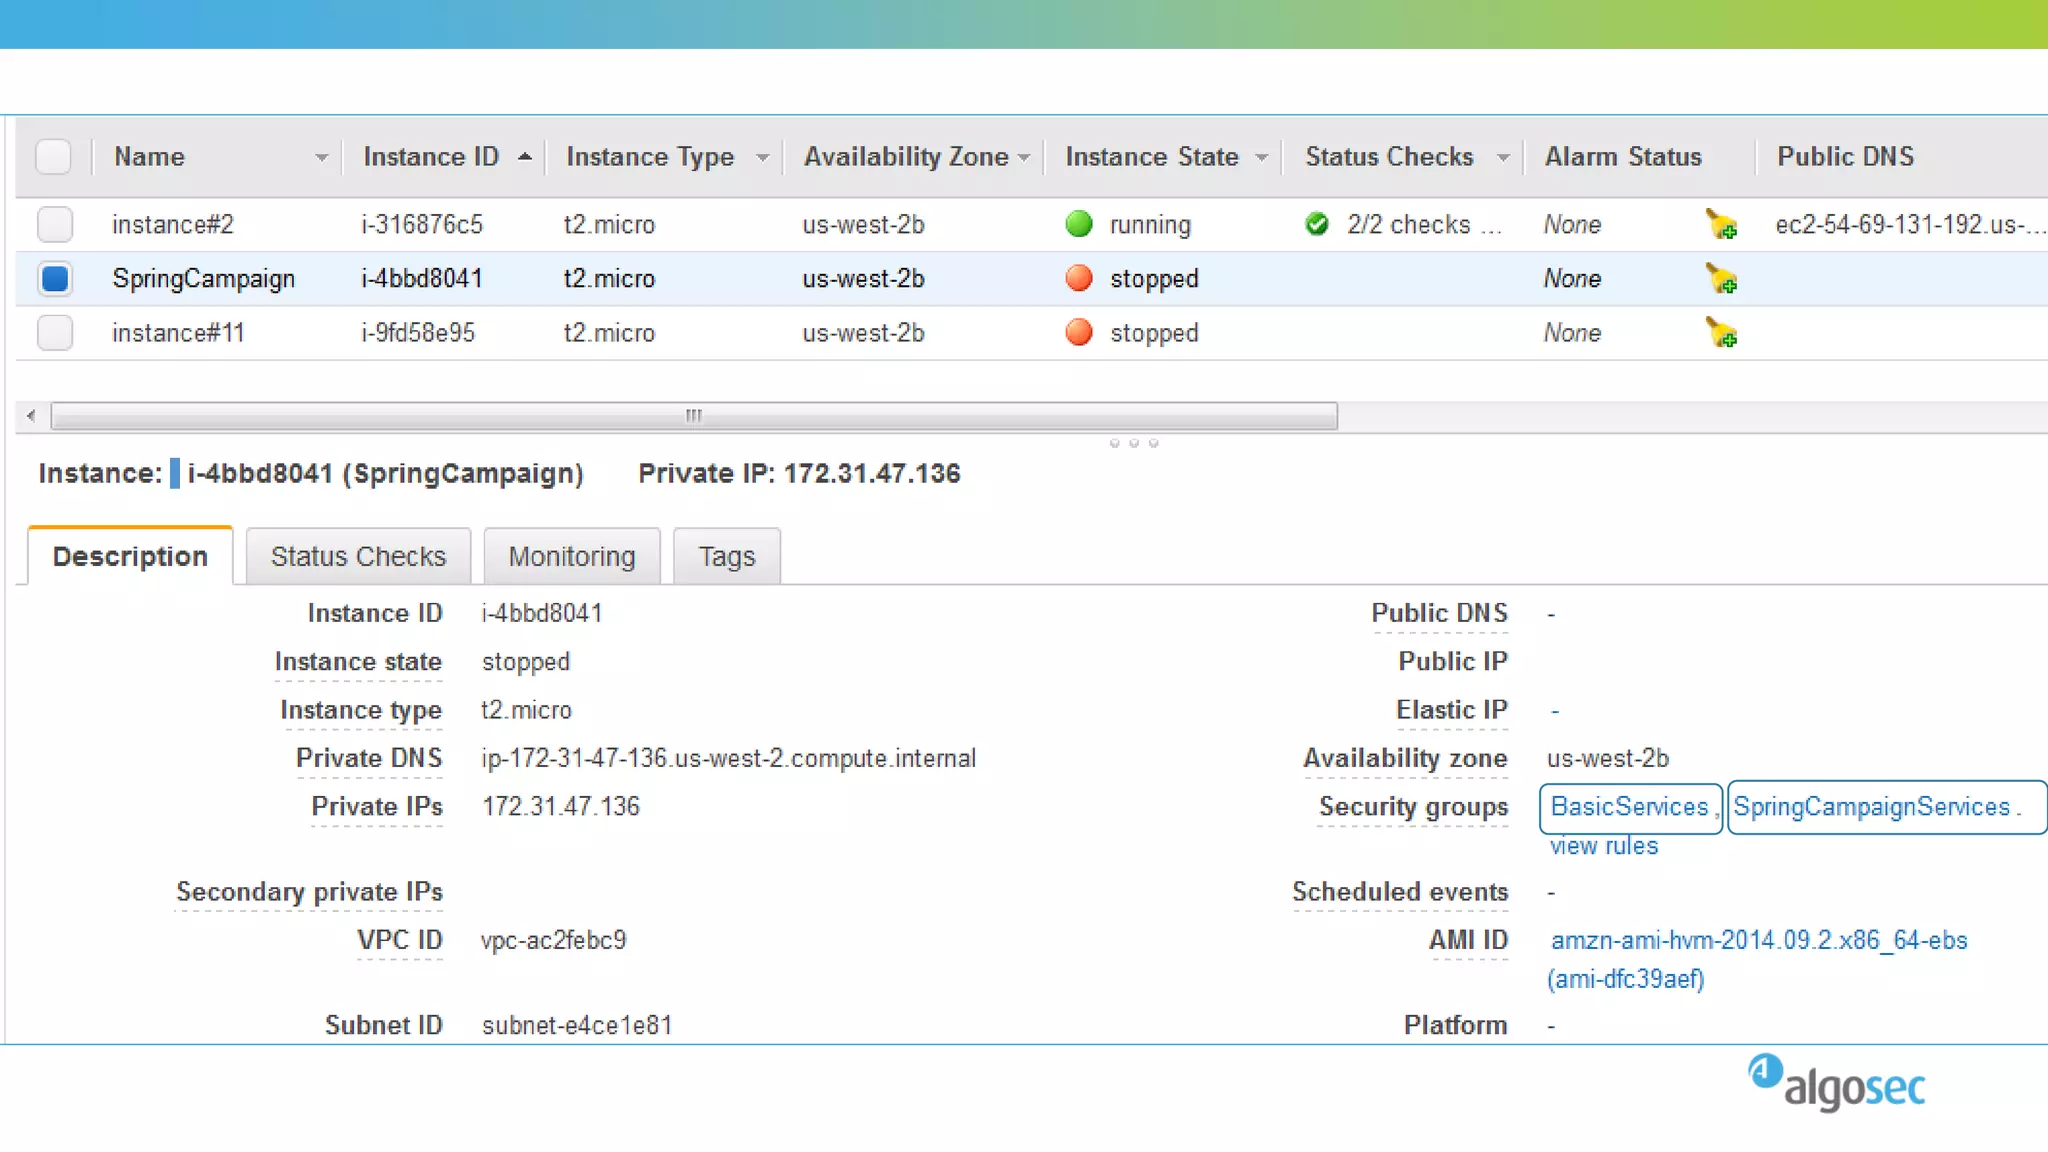Image resolution: width=2048 pixels, height=1152 pixels.
Task: Click the horizontal scrollbar thumb under table
Action: click(693, 416)
